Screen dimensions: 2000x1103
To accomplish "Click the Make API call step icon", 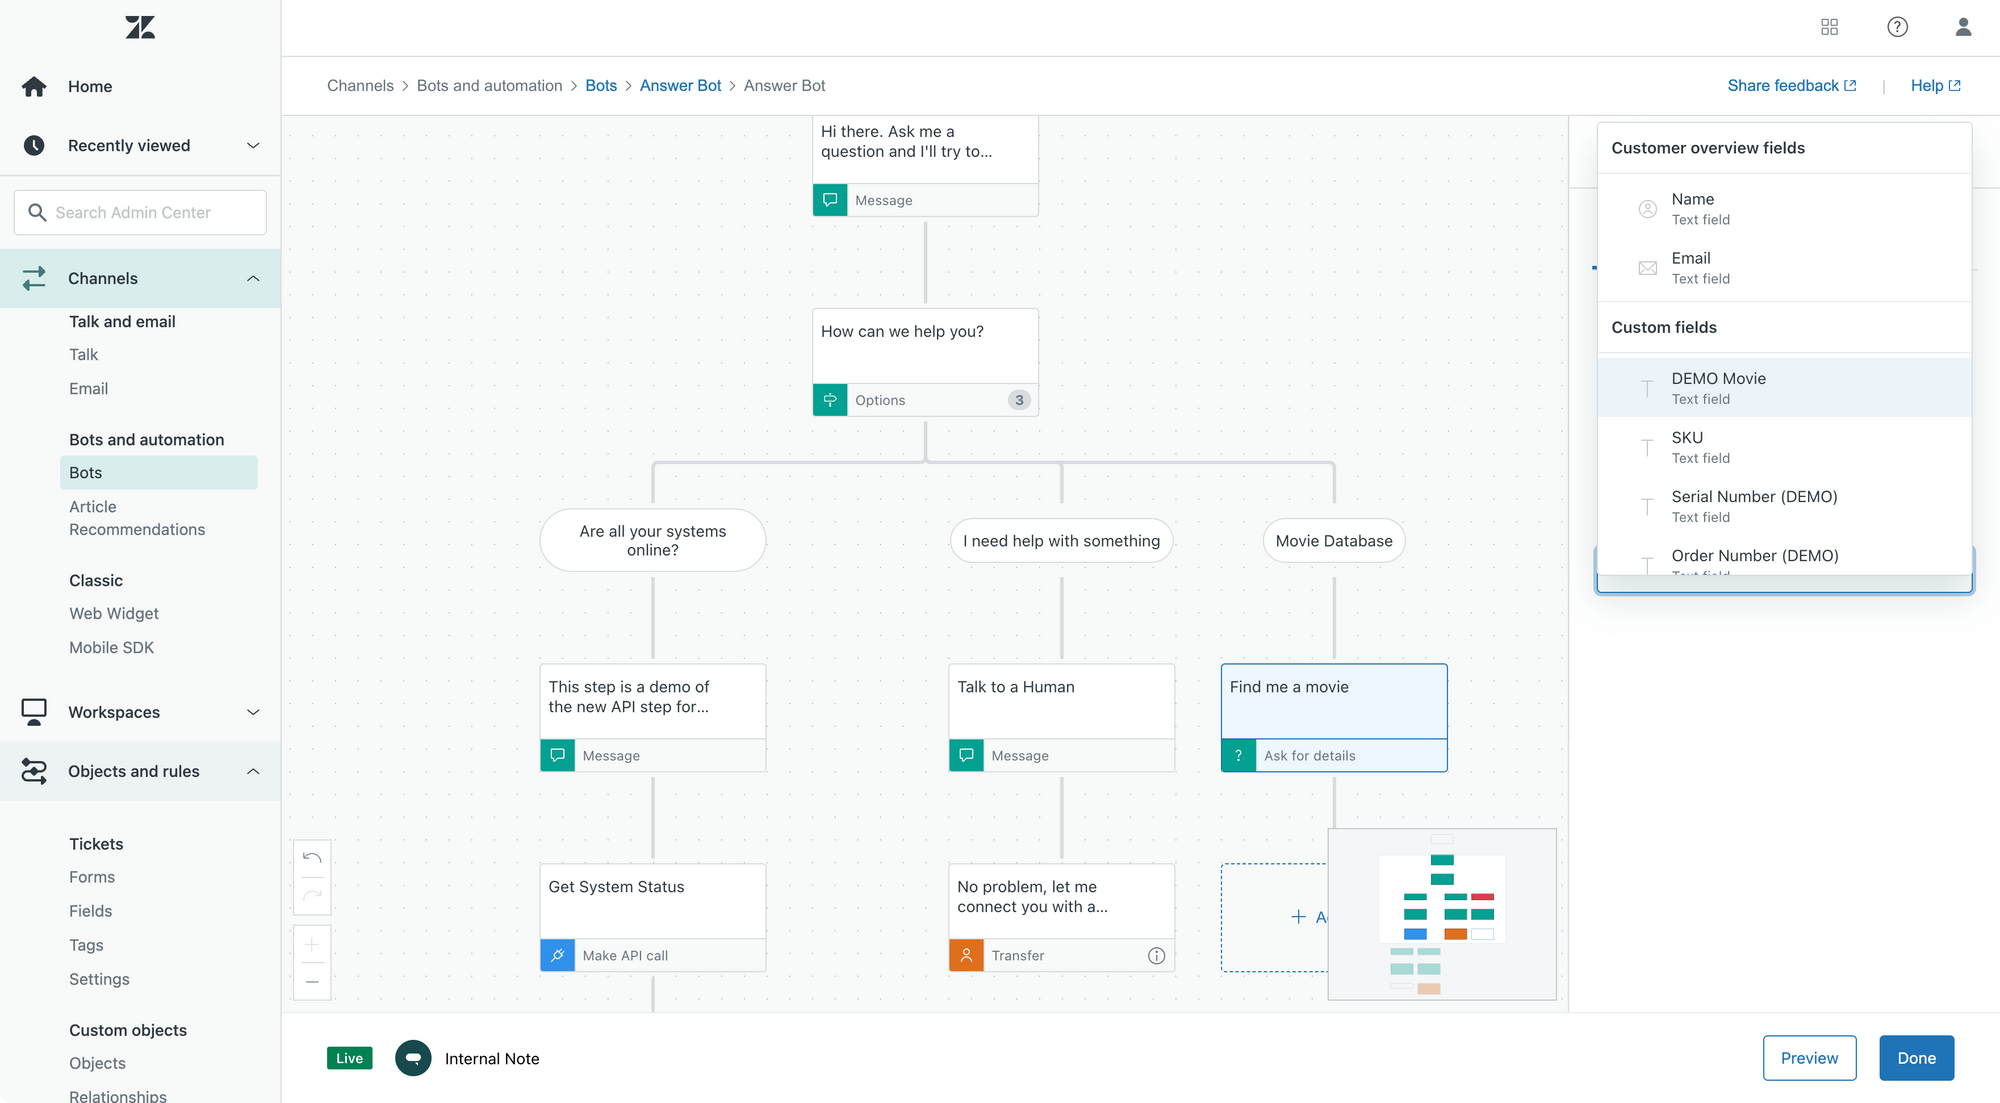I will pyautogui.click(x=558, y=956).
